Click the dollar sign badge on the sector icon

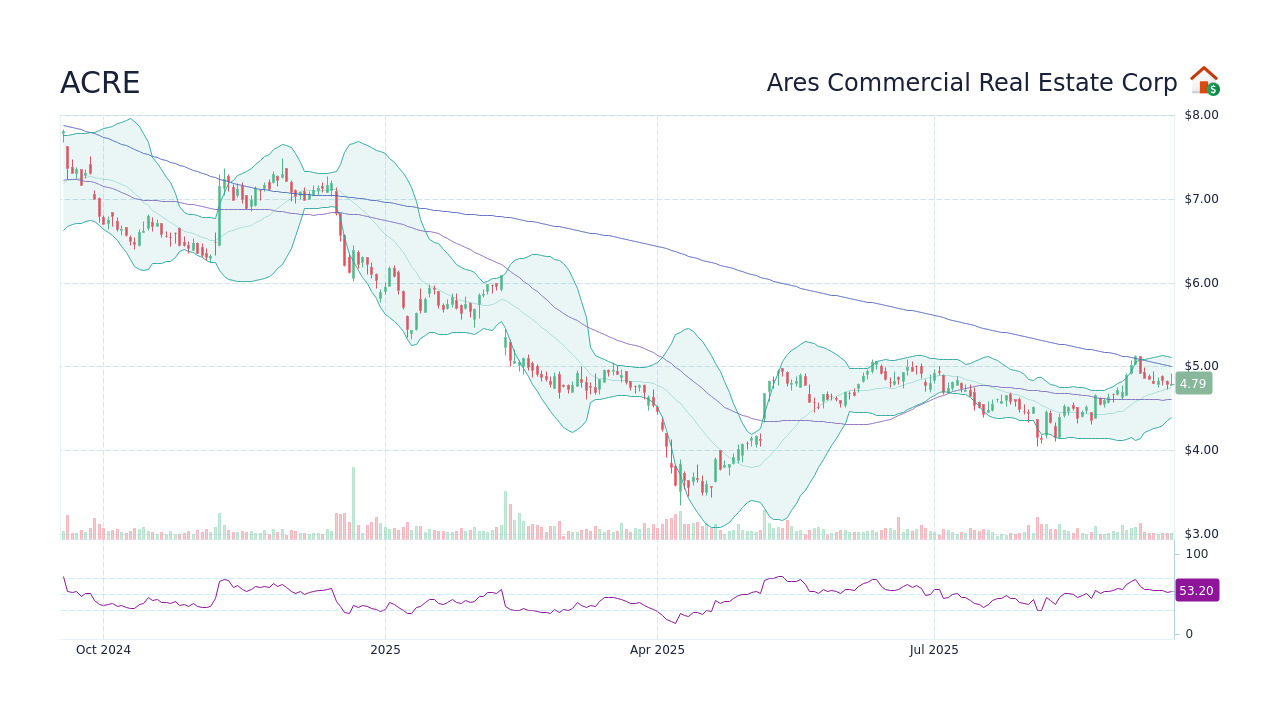coord(1213,91)
